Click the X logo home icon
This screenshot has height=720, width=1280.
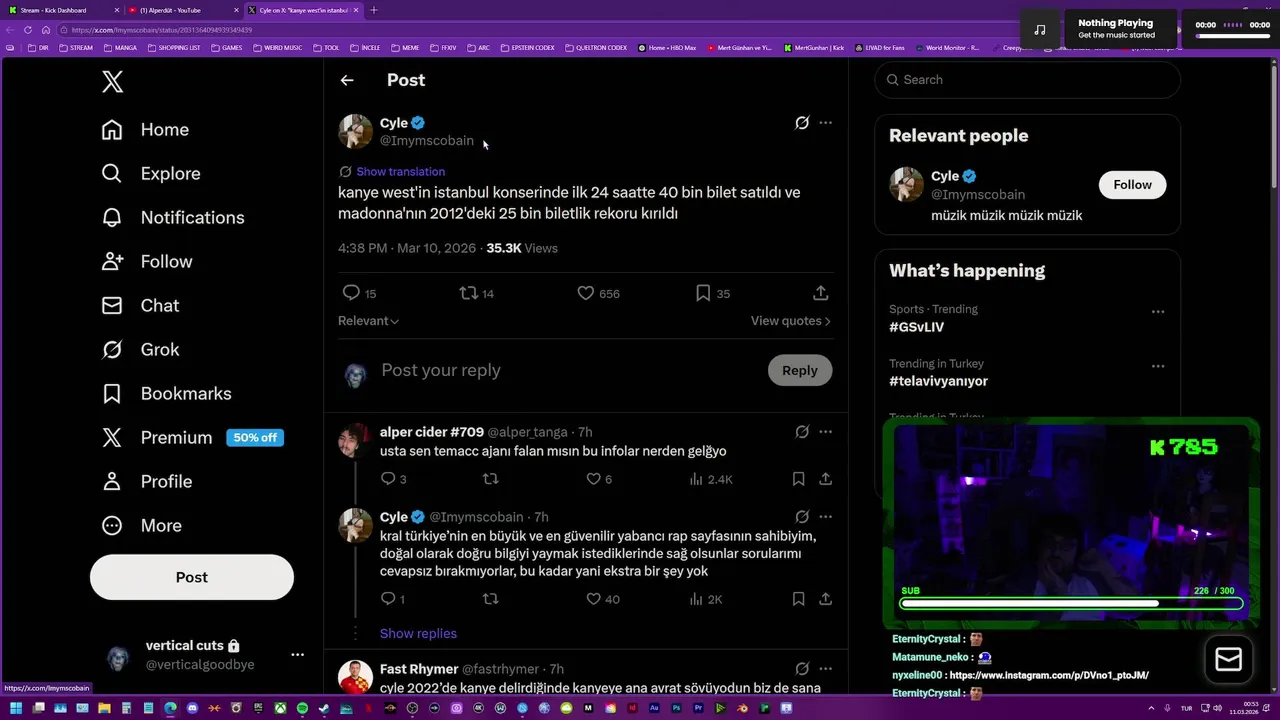[x=113, y=82]
